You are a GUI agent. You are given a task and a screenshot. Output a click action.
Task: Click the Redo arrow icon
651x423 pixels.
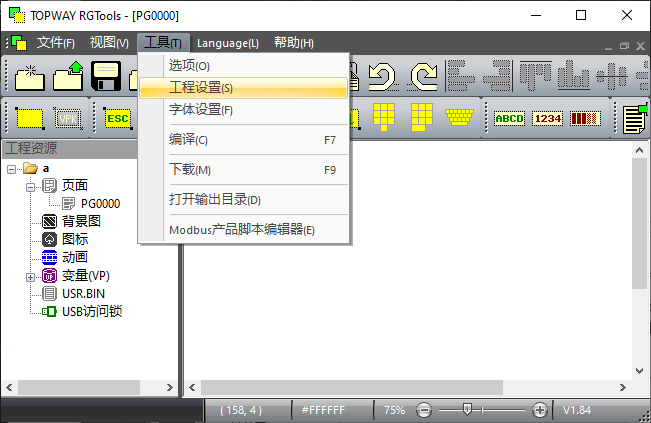coord(423,76)
